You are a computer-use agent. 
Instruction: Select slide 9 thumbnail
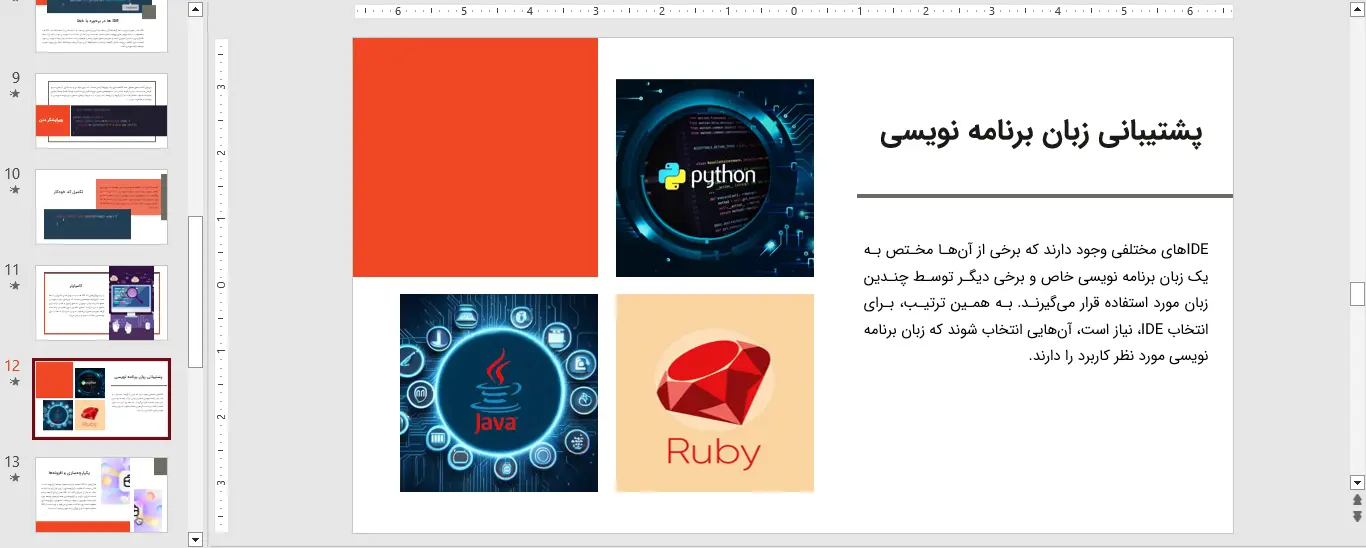click(x=101, y=111)
